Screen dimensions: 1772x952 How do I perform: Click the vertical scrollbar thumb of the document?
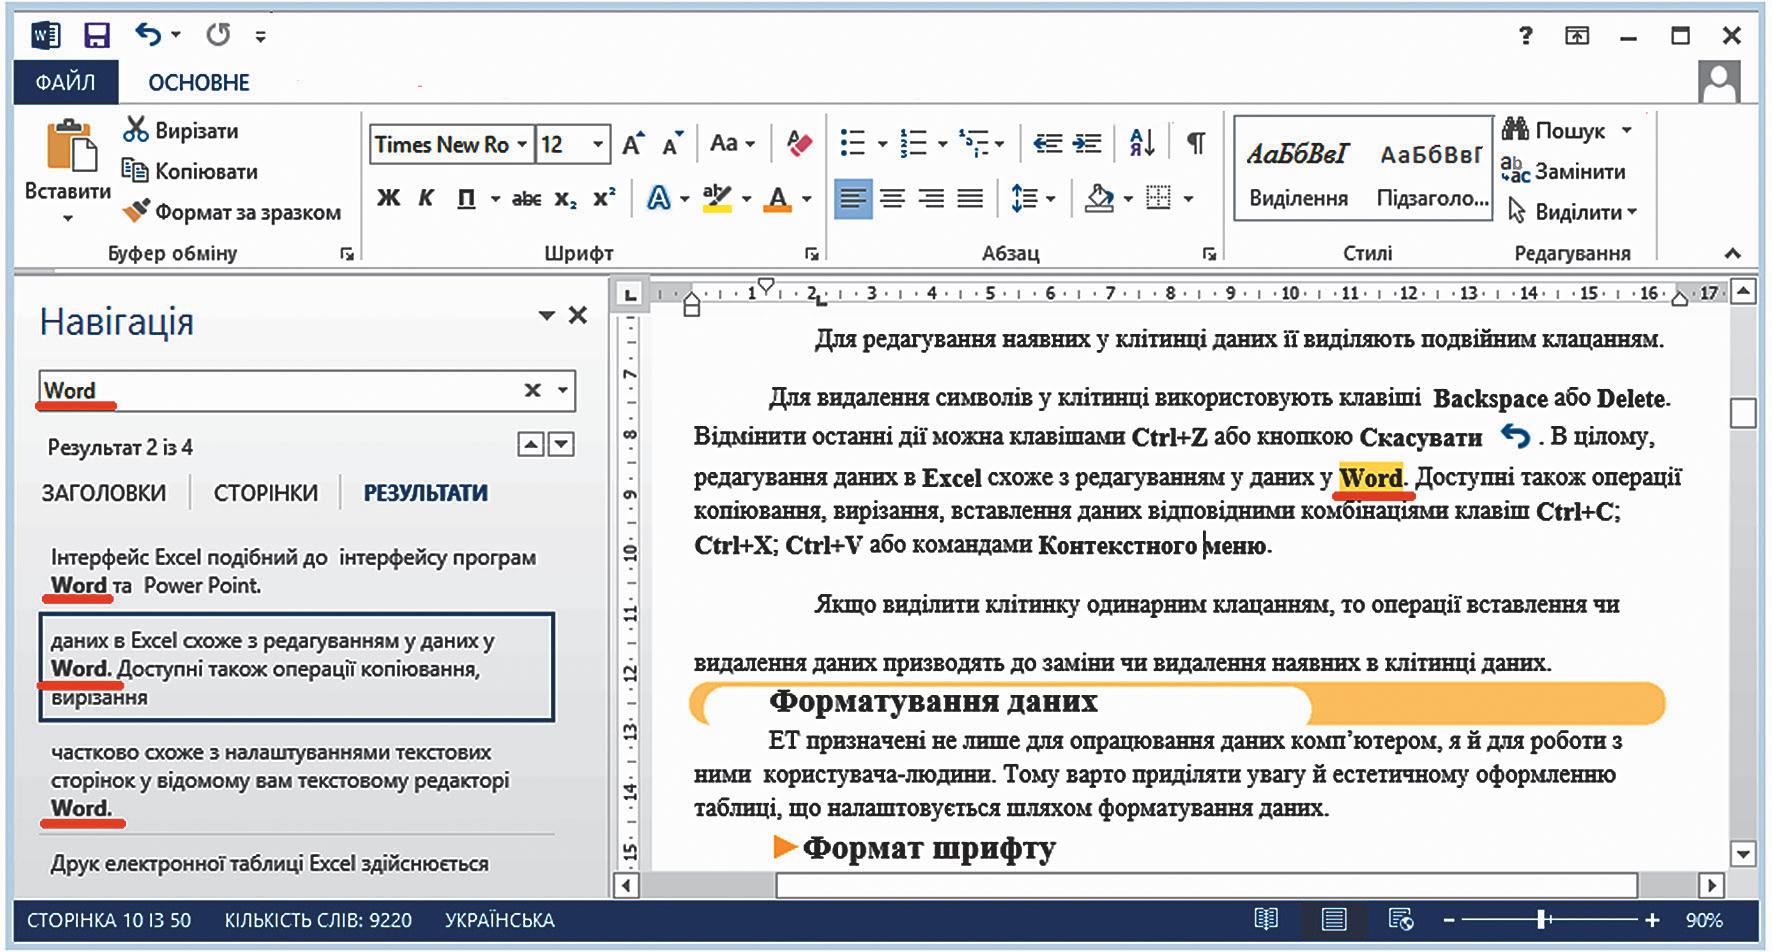coord(1743,413)
